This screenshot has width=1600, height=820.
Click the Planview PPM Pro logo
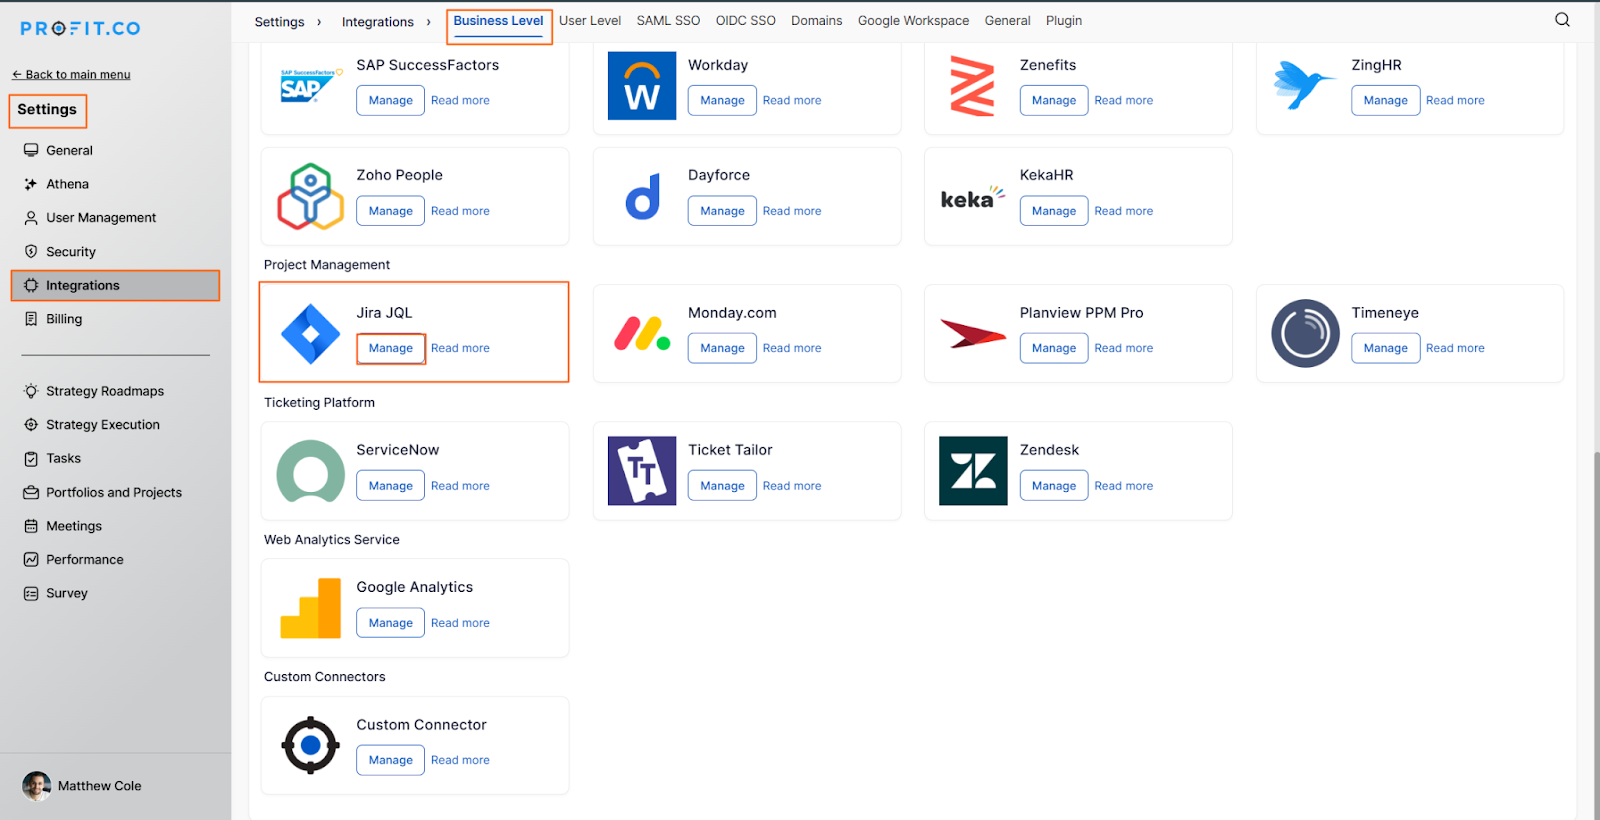(973, 334)
